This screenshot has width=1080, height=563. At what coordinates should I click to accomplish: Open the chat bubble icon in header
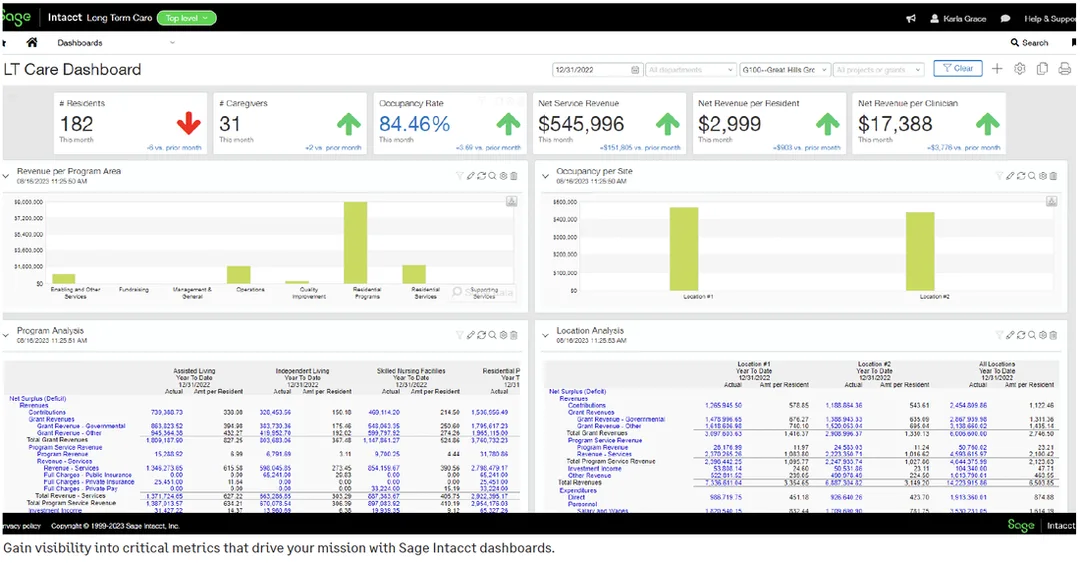[1005, 19]
